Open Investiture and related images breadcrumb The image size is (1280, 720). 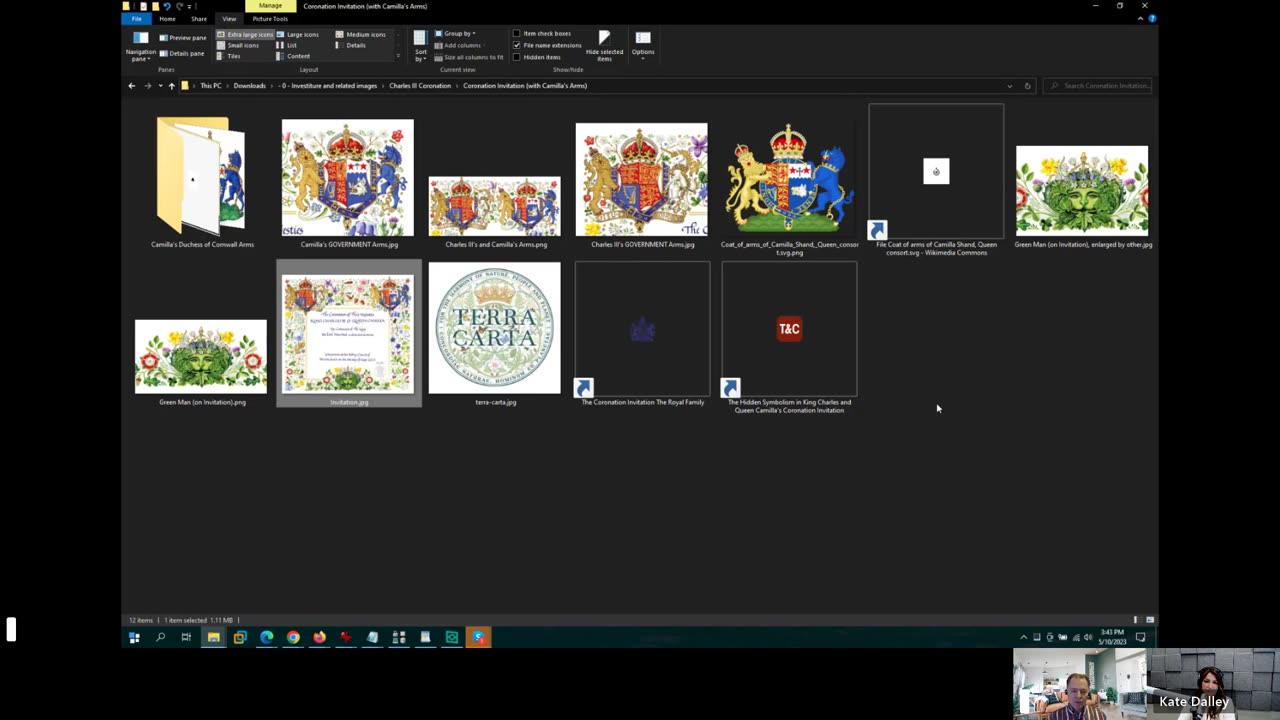[x=329, y=86]
